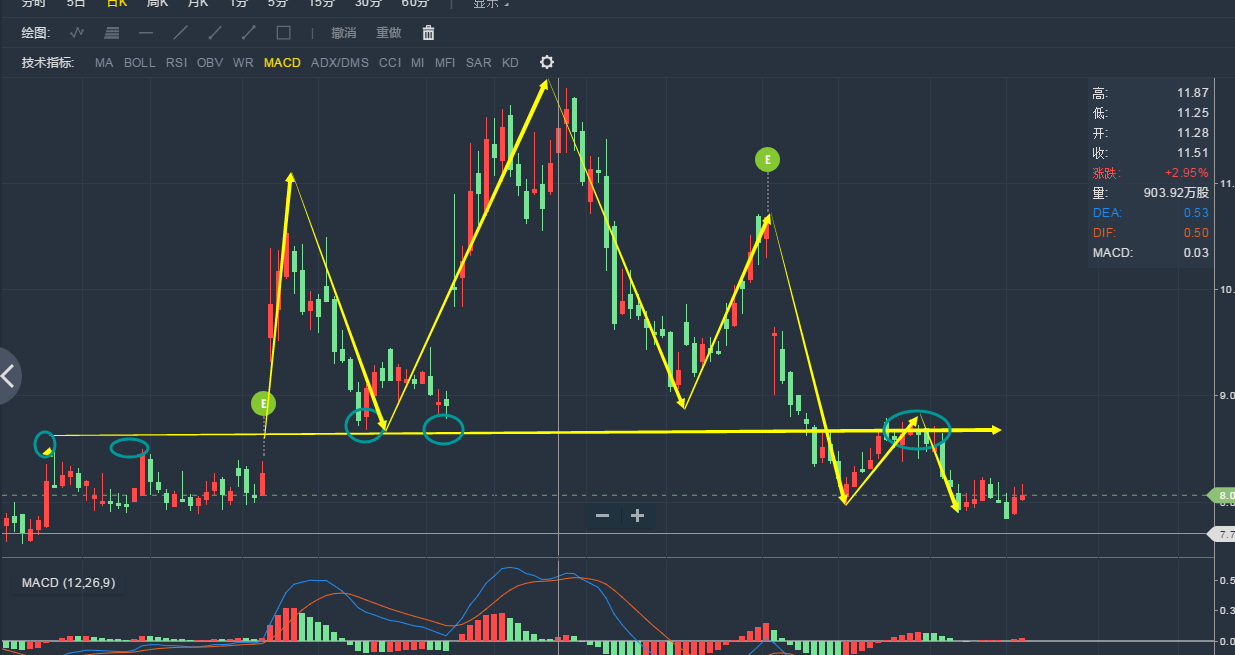Click 撤消 to undo drawing
This screenshot has height=655, width=1235.
click(344, 33)
